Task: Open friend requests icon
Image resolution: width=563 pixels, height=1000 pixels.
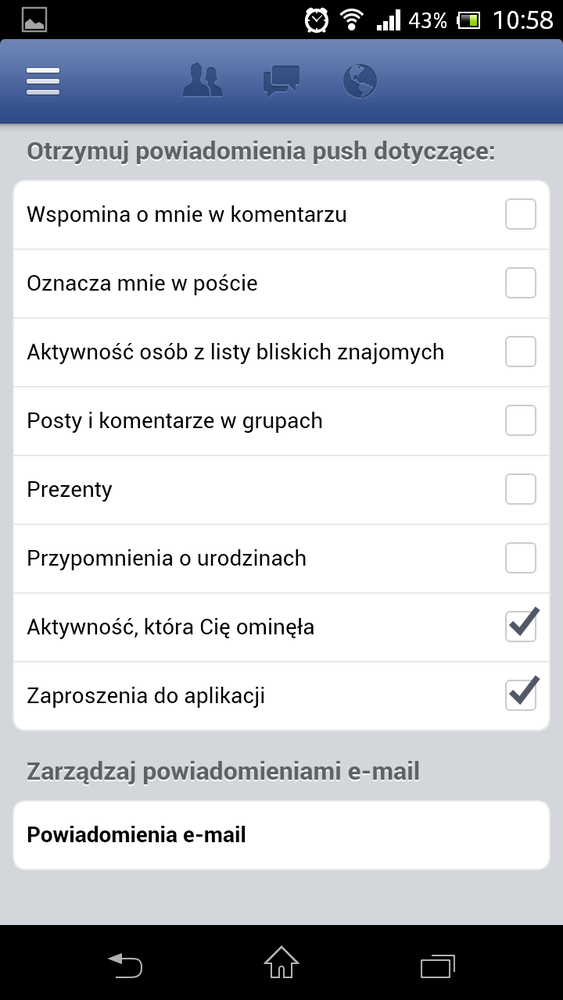Action: pyautogui.click(x=203, y=81)
